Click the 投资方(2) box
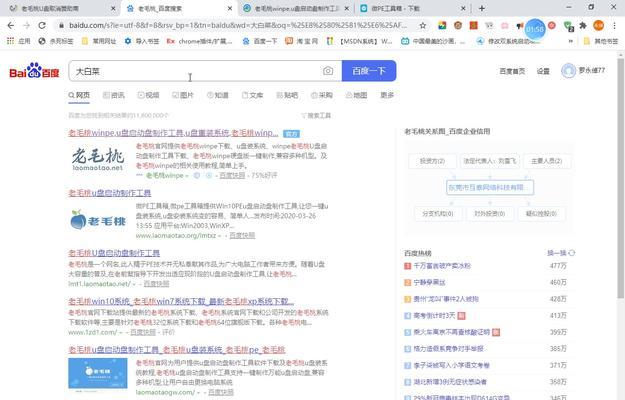 pyautogui.click(x=432, y=161)
